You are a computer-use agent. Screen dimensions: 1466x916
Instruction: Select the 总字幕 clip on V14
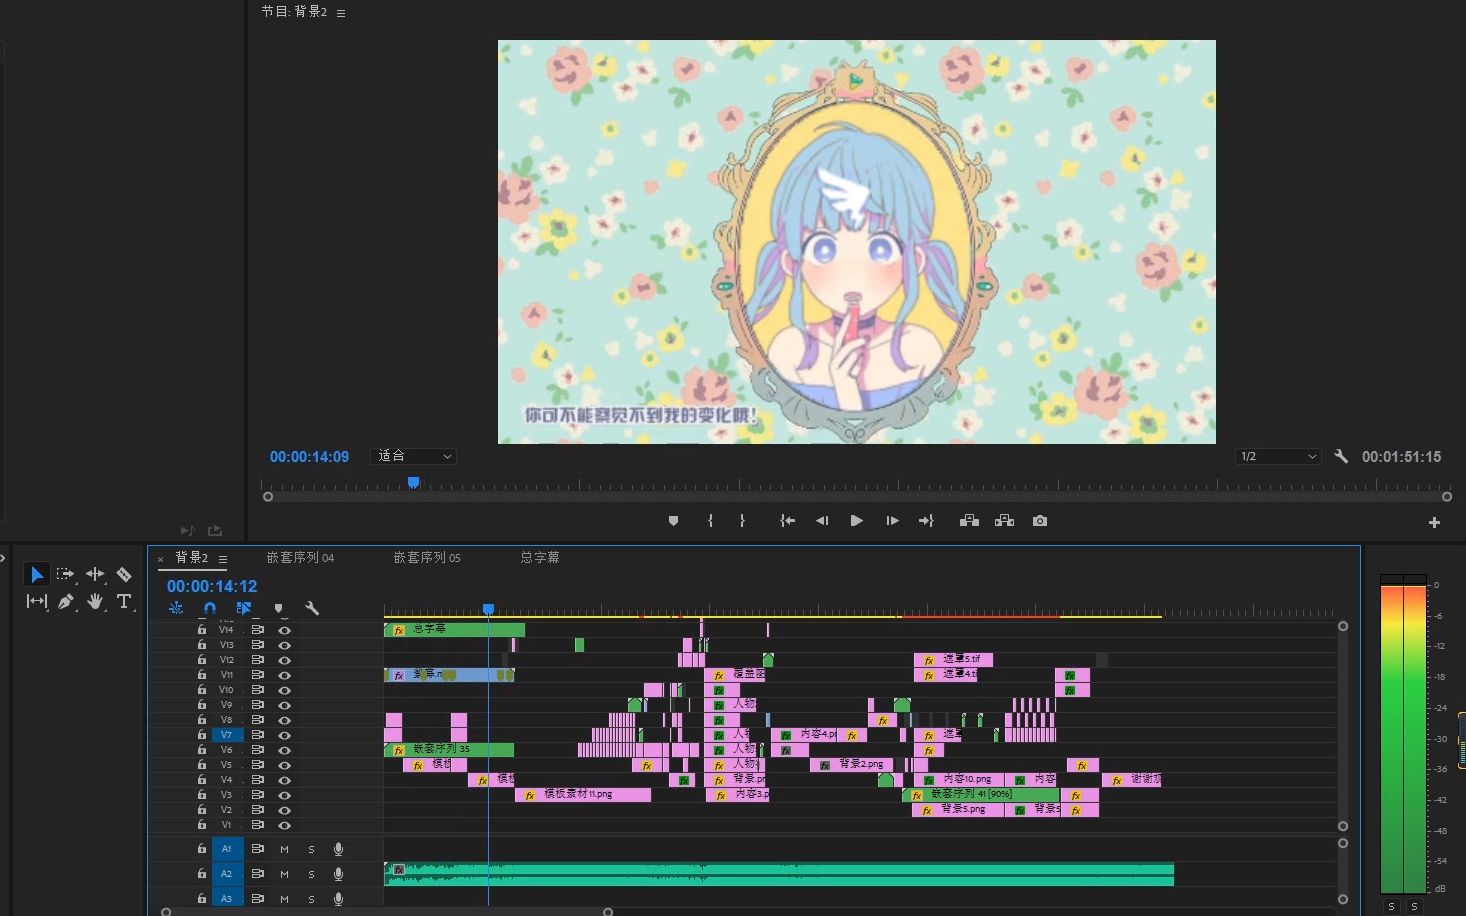[454, 630]
